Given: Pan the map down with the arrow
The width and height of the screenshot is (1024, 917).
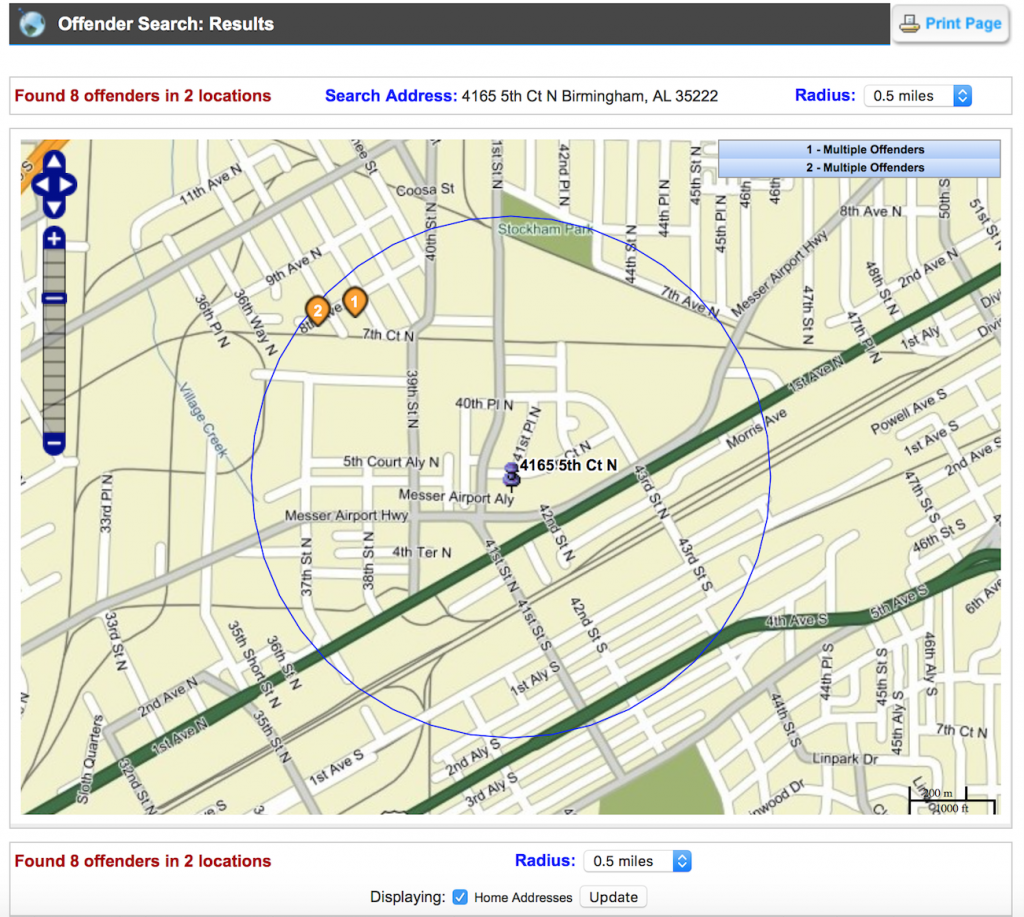Looking at the screenshot, I should [x=55, y=207].
